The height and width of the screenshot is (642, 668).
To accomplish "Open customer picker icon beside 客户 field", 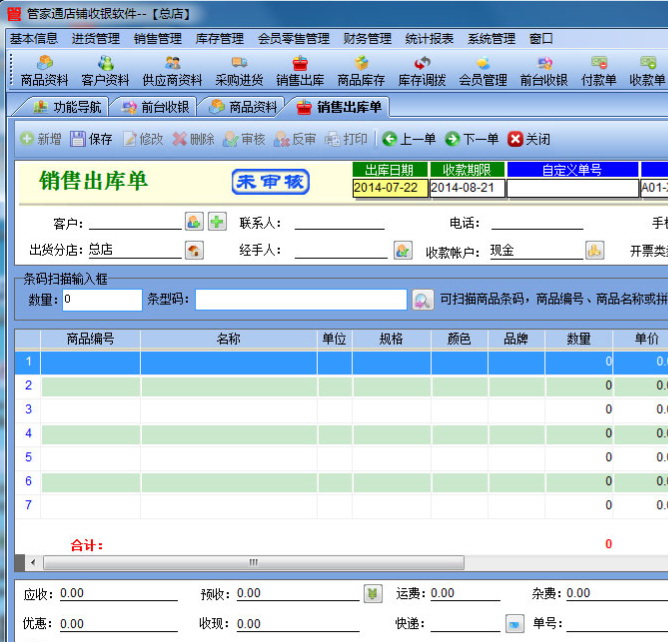I will click(x=194, y=222).
